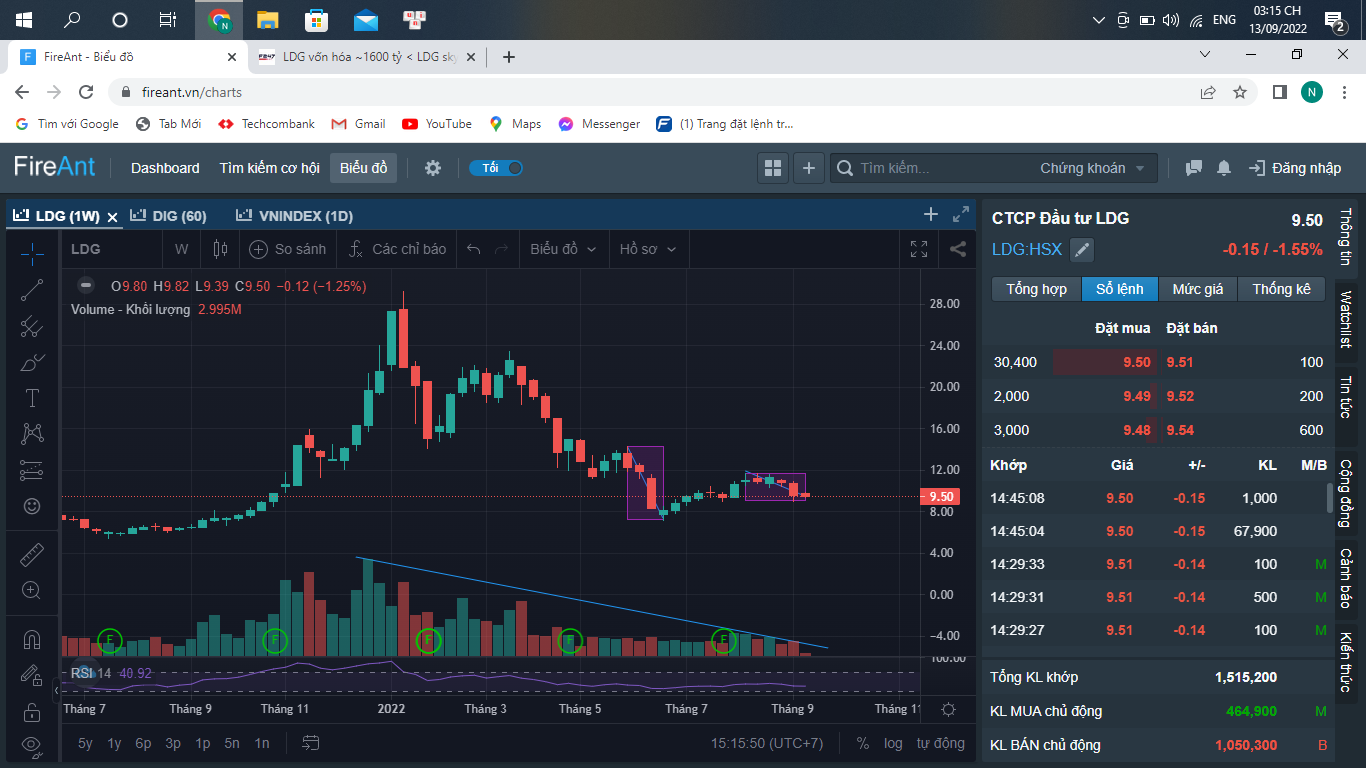Open the Tổng hợp tab
The width and height of the screenshot is (1366, 768).
point(1036,289)
